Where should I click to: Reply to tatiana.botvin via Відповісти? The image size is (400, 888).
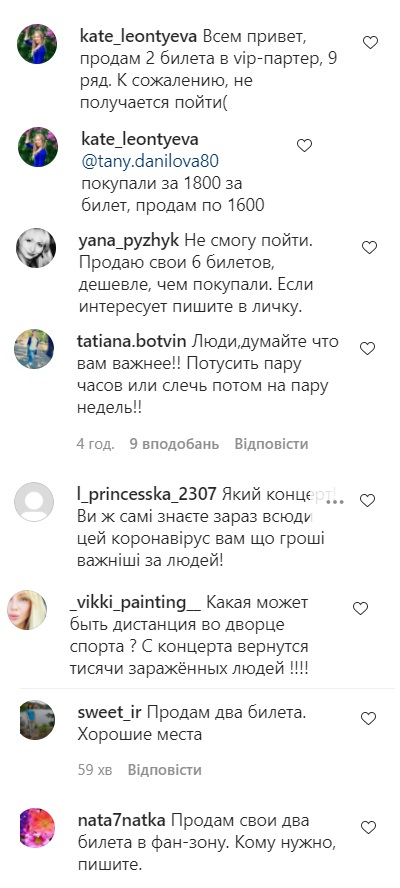pos(271,444)
